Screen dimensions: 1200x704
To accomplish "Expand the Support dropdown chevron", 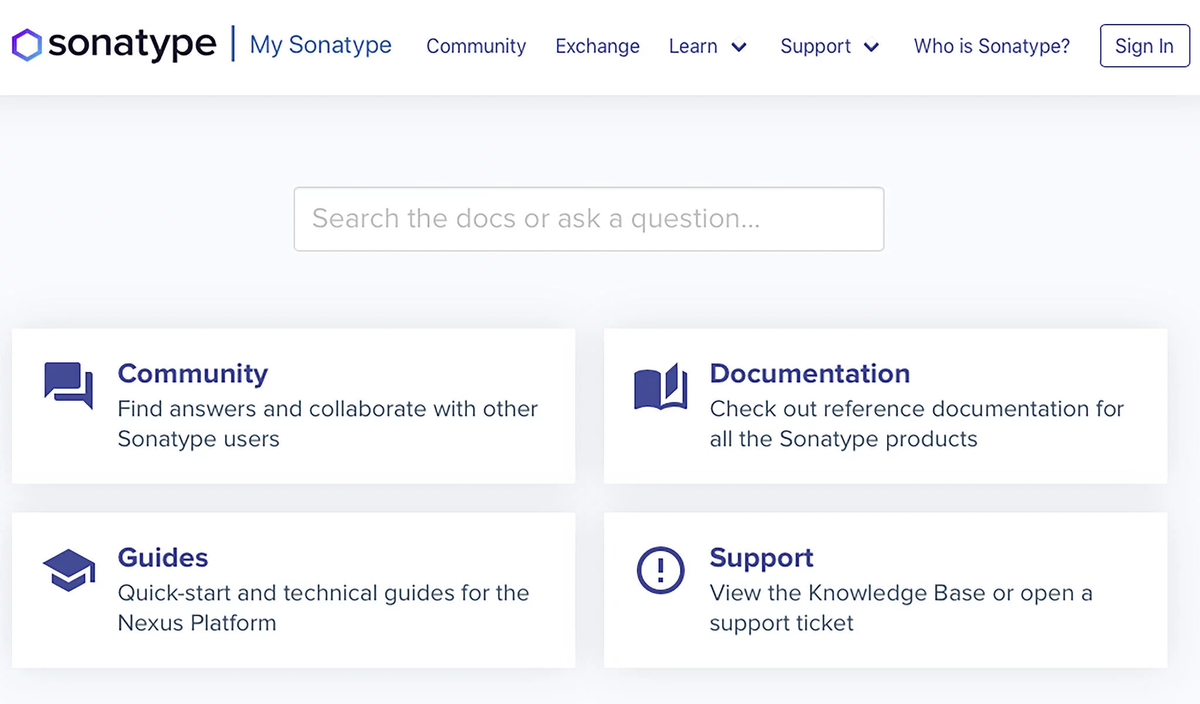I will (871, 47).
